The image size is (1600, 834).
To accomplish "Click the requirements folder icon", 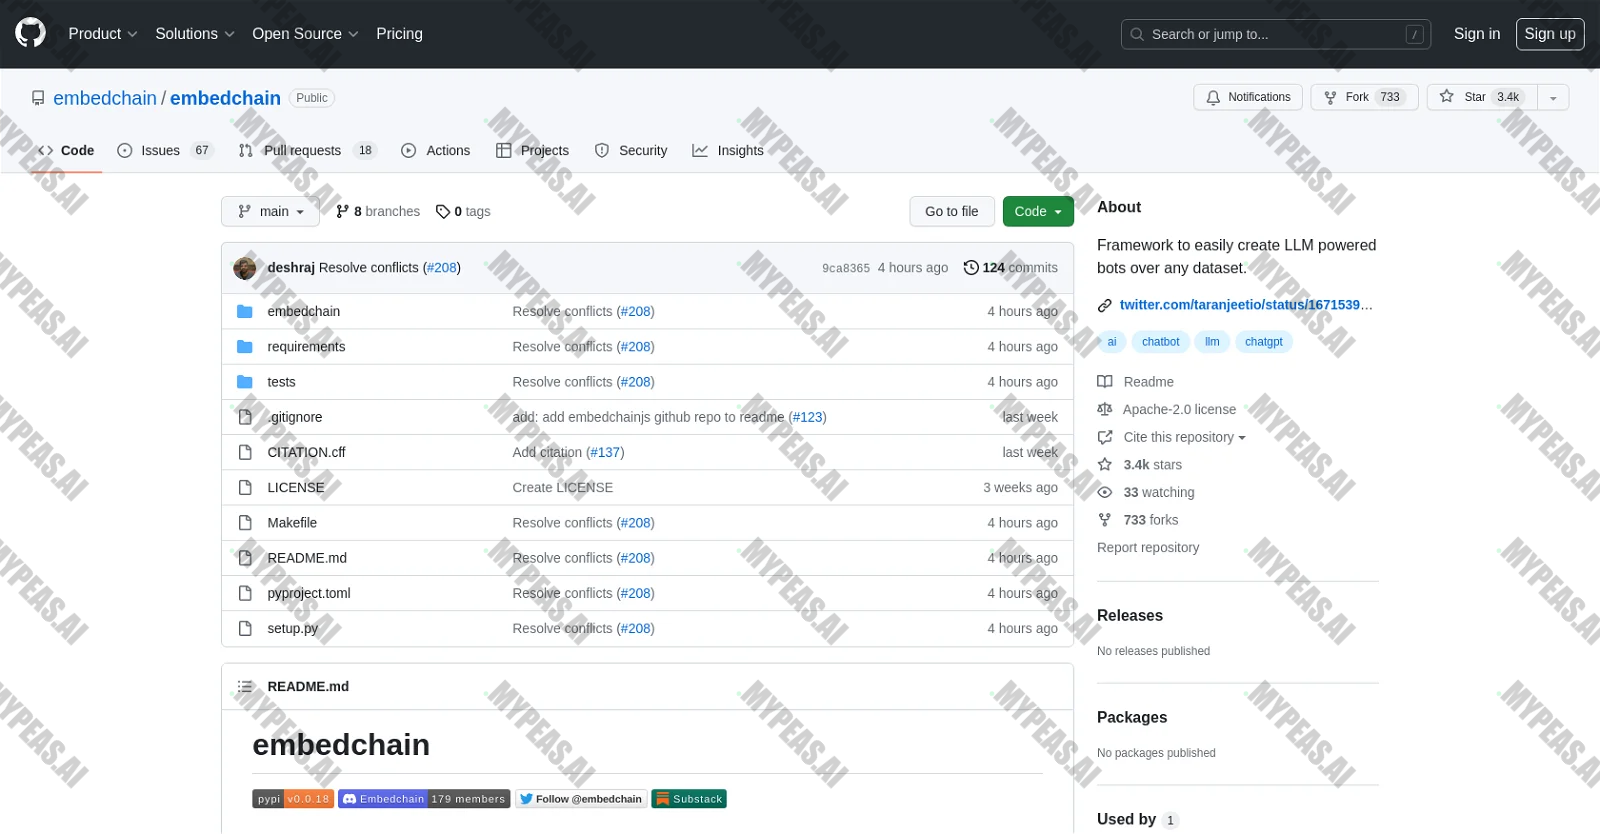I will pos(245,346).
